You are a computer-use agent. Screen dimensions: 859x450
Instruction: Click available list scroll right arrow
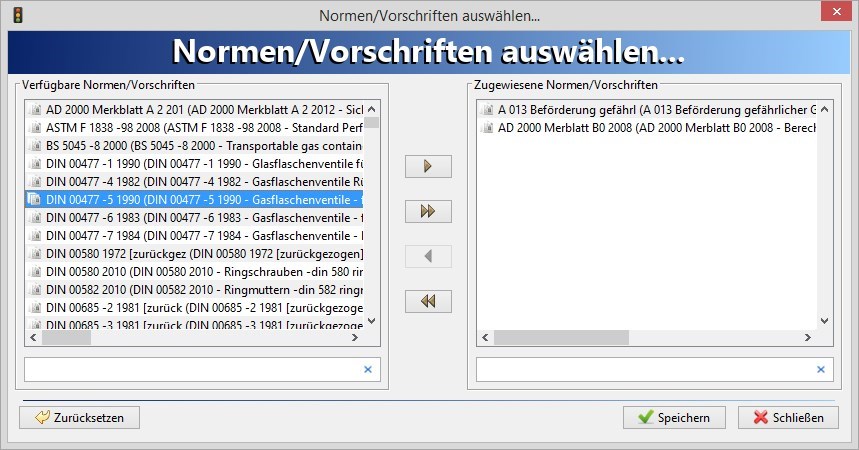pos(355,338)
